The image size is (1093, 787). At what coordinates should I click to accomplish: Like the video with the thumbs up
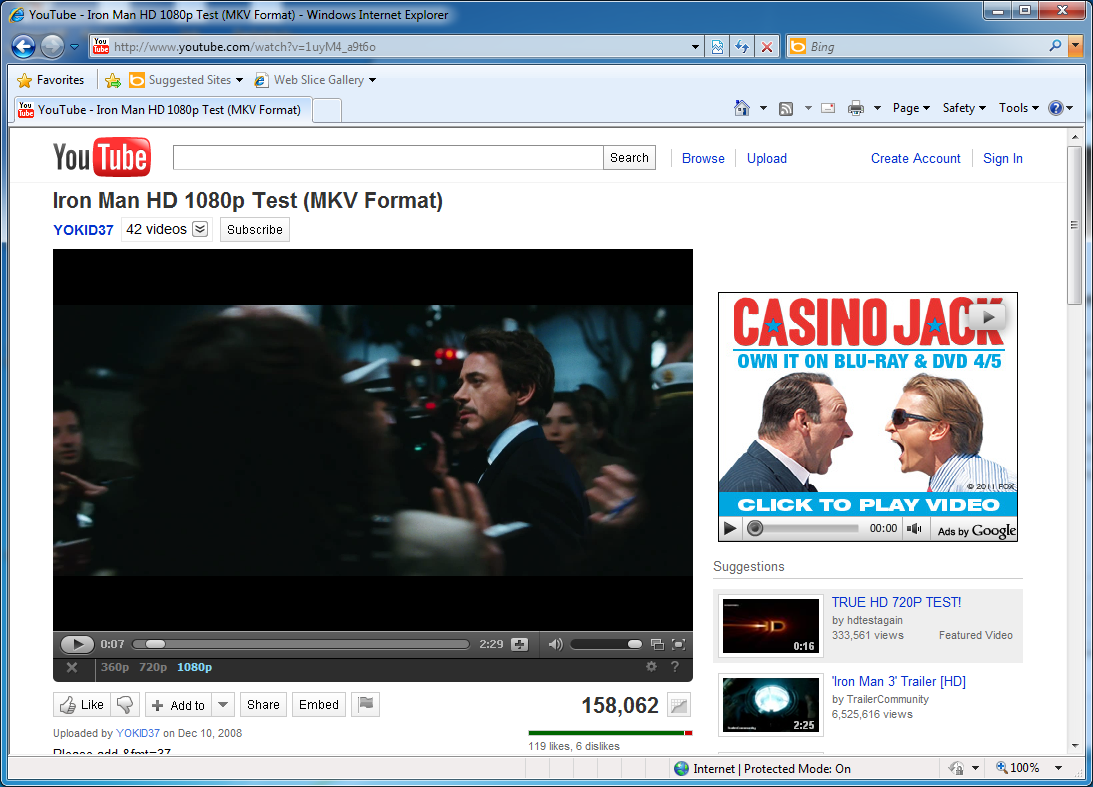(x=81, y=704)
